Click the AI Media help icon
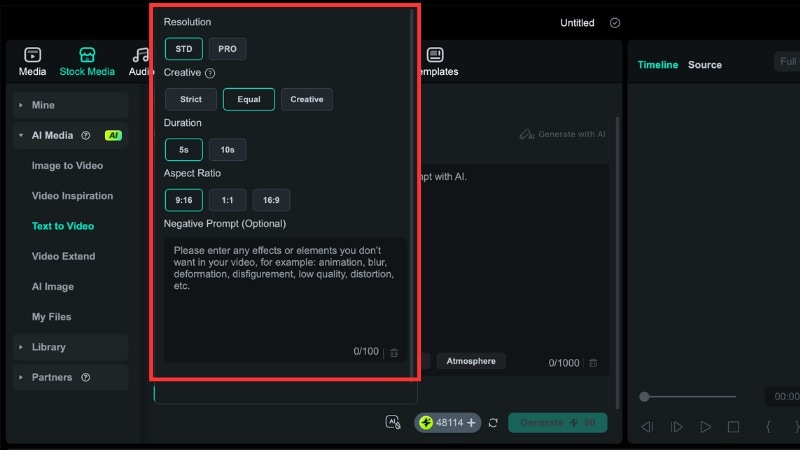The image size is (800, 450). [86, 135]
